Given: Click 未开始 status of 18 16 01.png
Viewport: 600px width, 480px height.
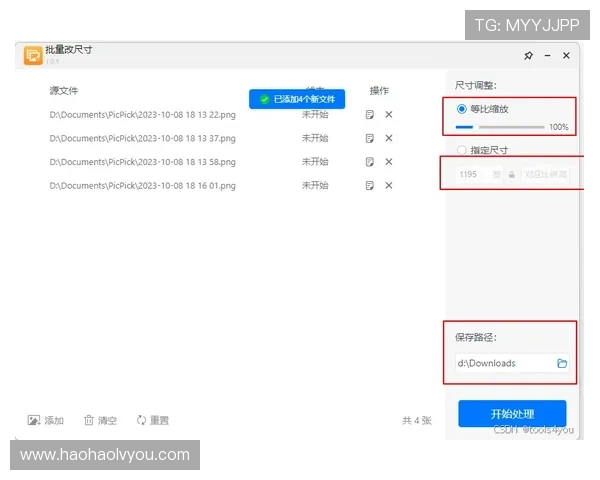Looking at the screenshot, I should point(315,186).
